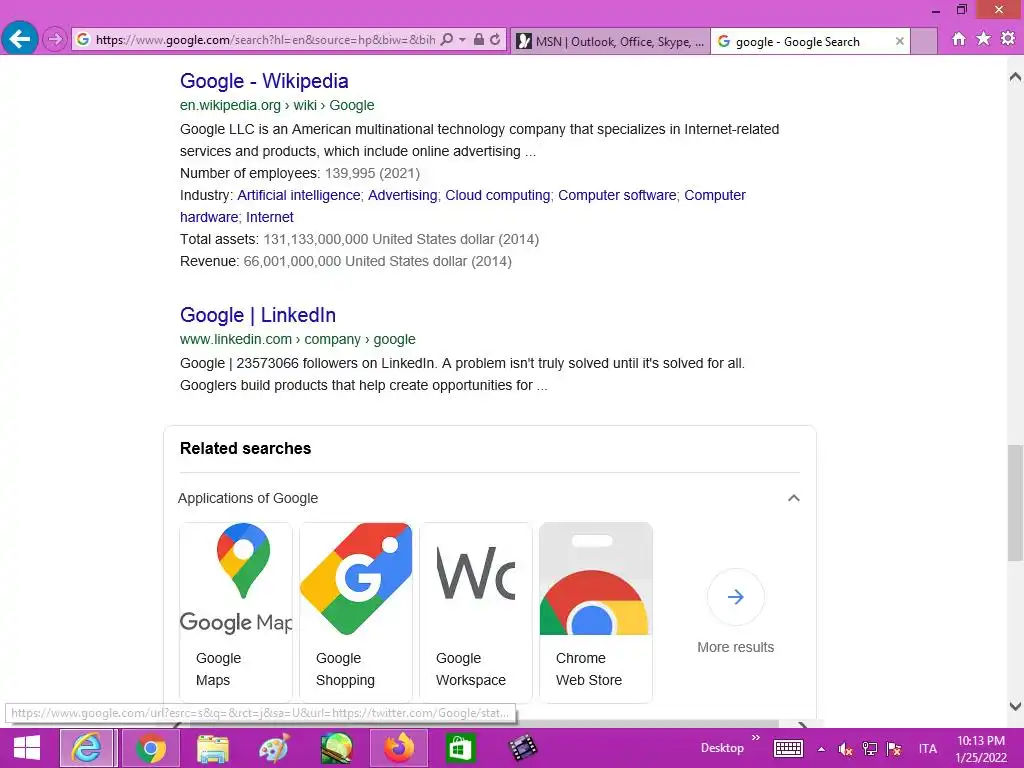
Task: Click the search magnifier in address bar
Action: (x=447, y=40)
